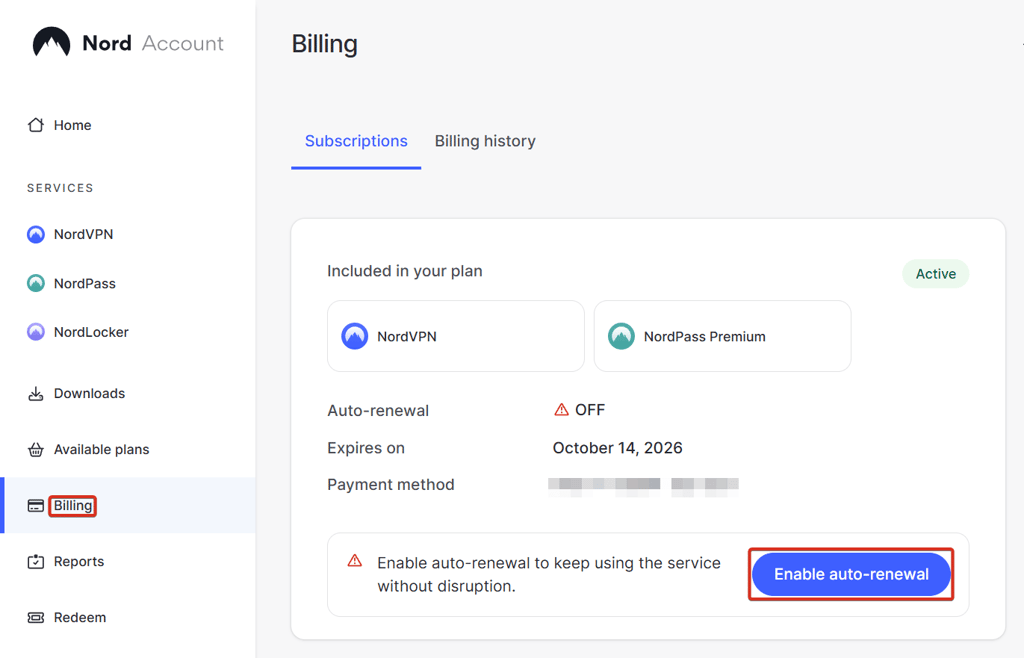Image resolution: width=1024 pixels, height=658 pixels.
Task: Click the Auto-renewal label
Action: tap(378, 411)
